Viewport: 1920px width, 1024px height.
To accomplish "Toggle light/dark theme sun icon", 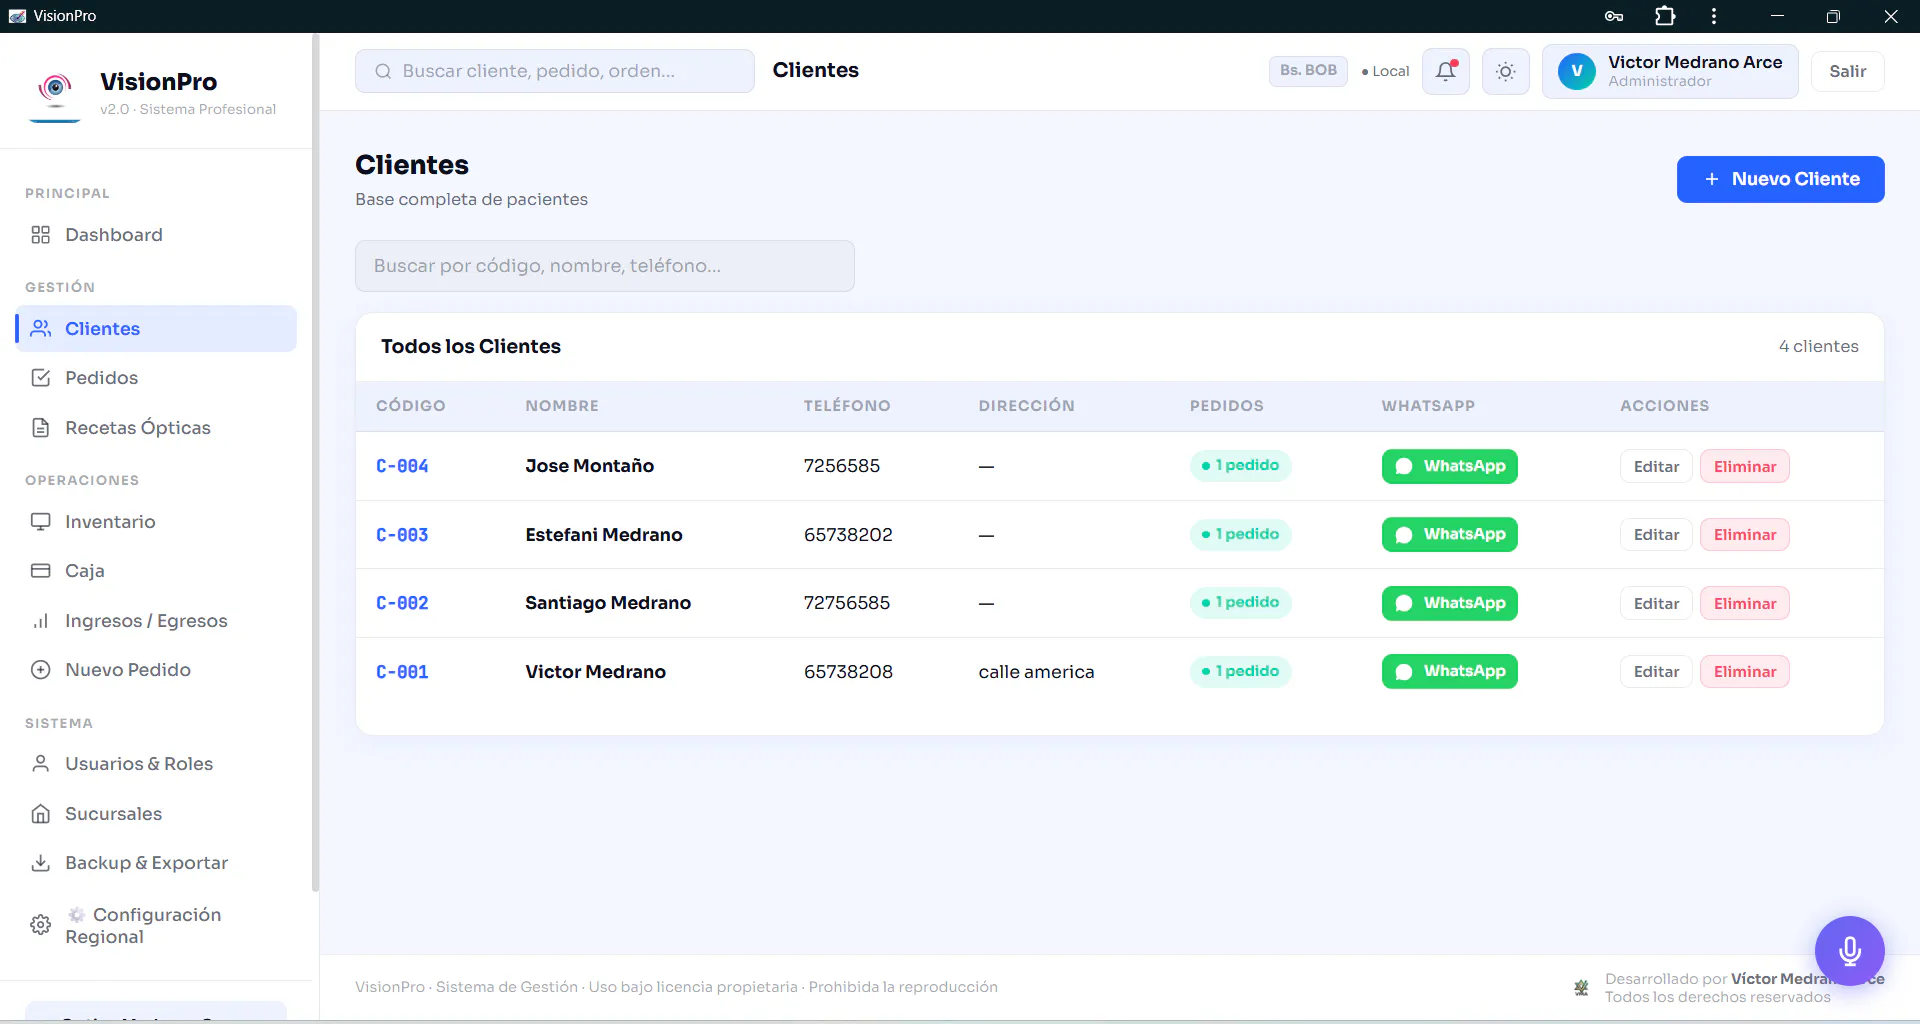I will (1505, 71).
